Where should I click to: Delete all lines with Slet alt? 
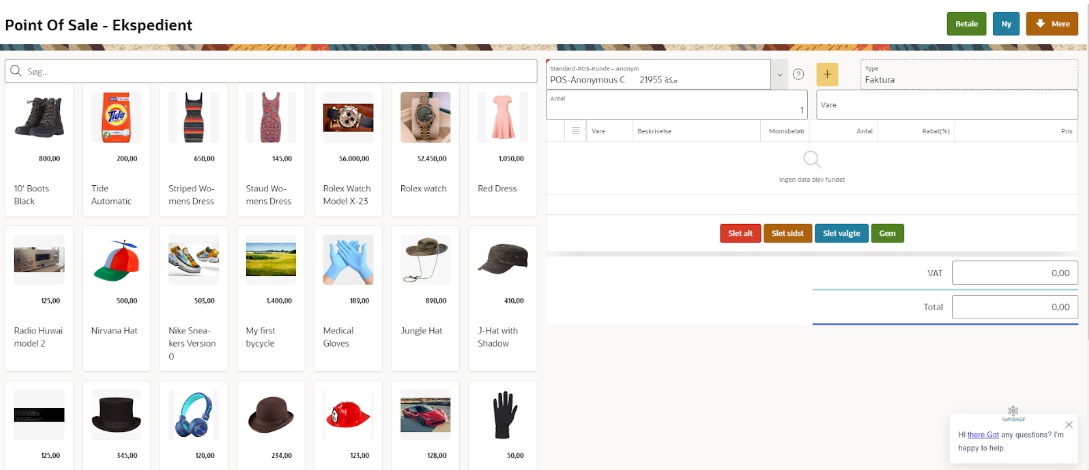pos(740,233)
